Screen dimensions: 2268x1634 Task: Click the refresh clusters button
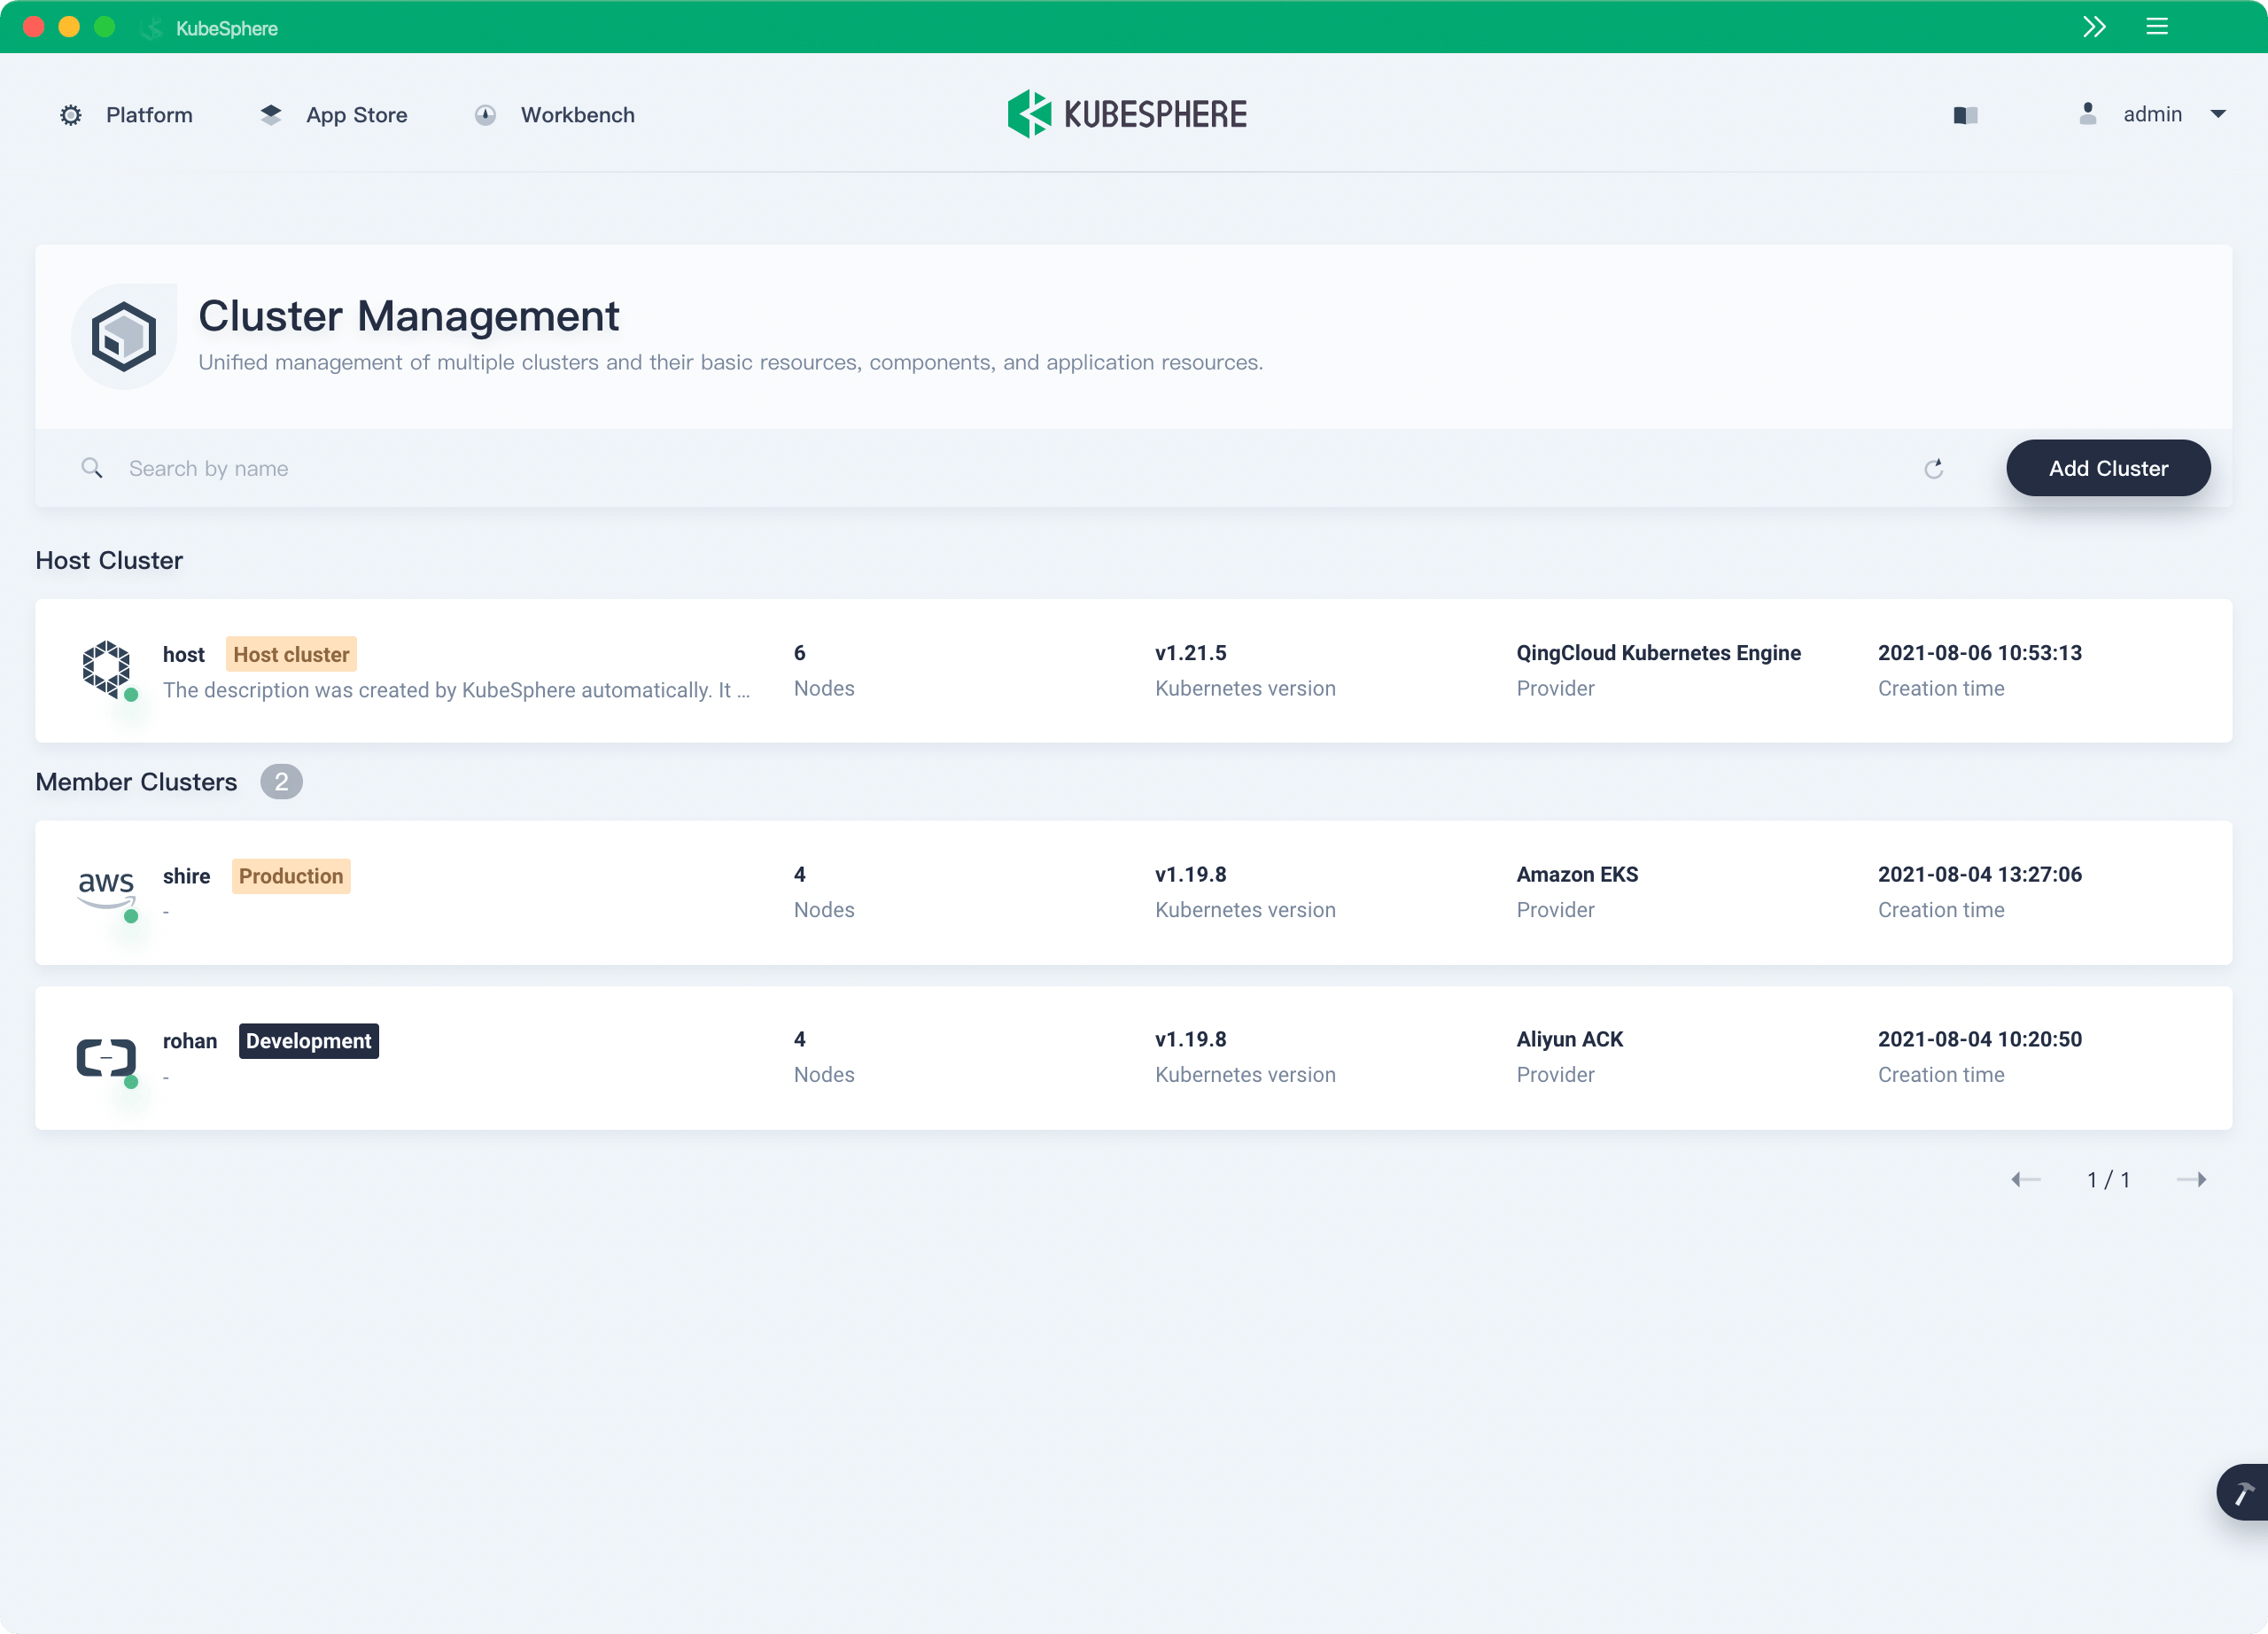1935,469
